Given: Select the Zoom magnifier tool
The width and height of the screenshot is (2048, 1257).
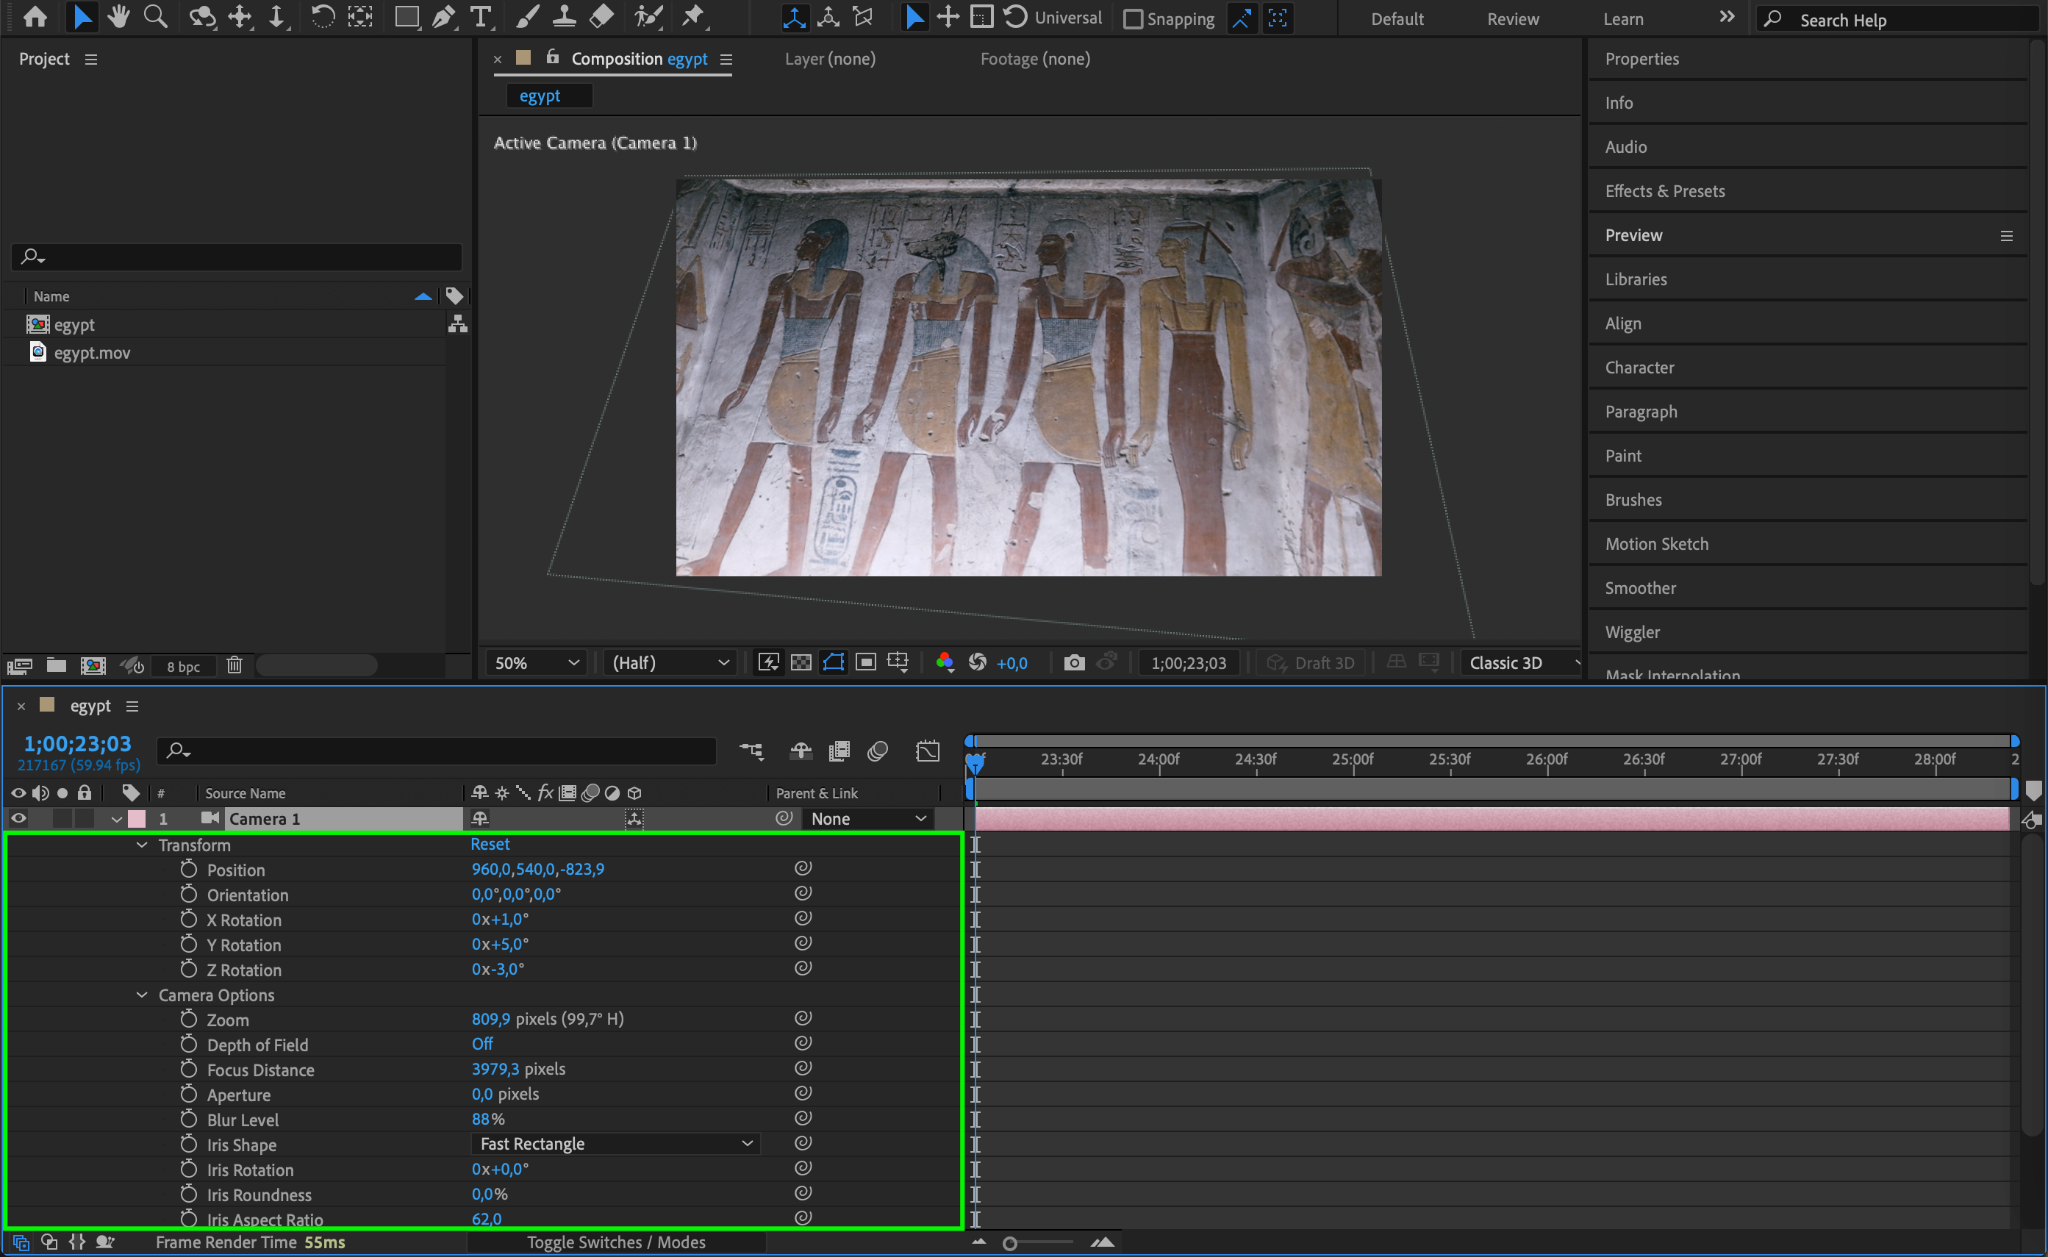Looking at the screenshot, I should pos(155,16).
